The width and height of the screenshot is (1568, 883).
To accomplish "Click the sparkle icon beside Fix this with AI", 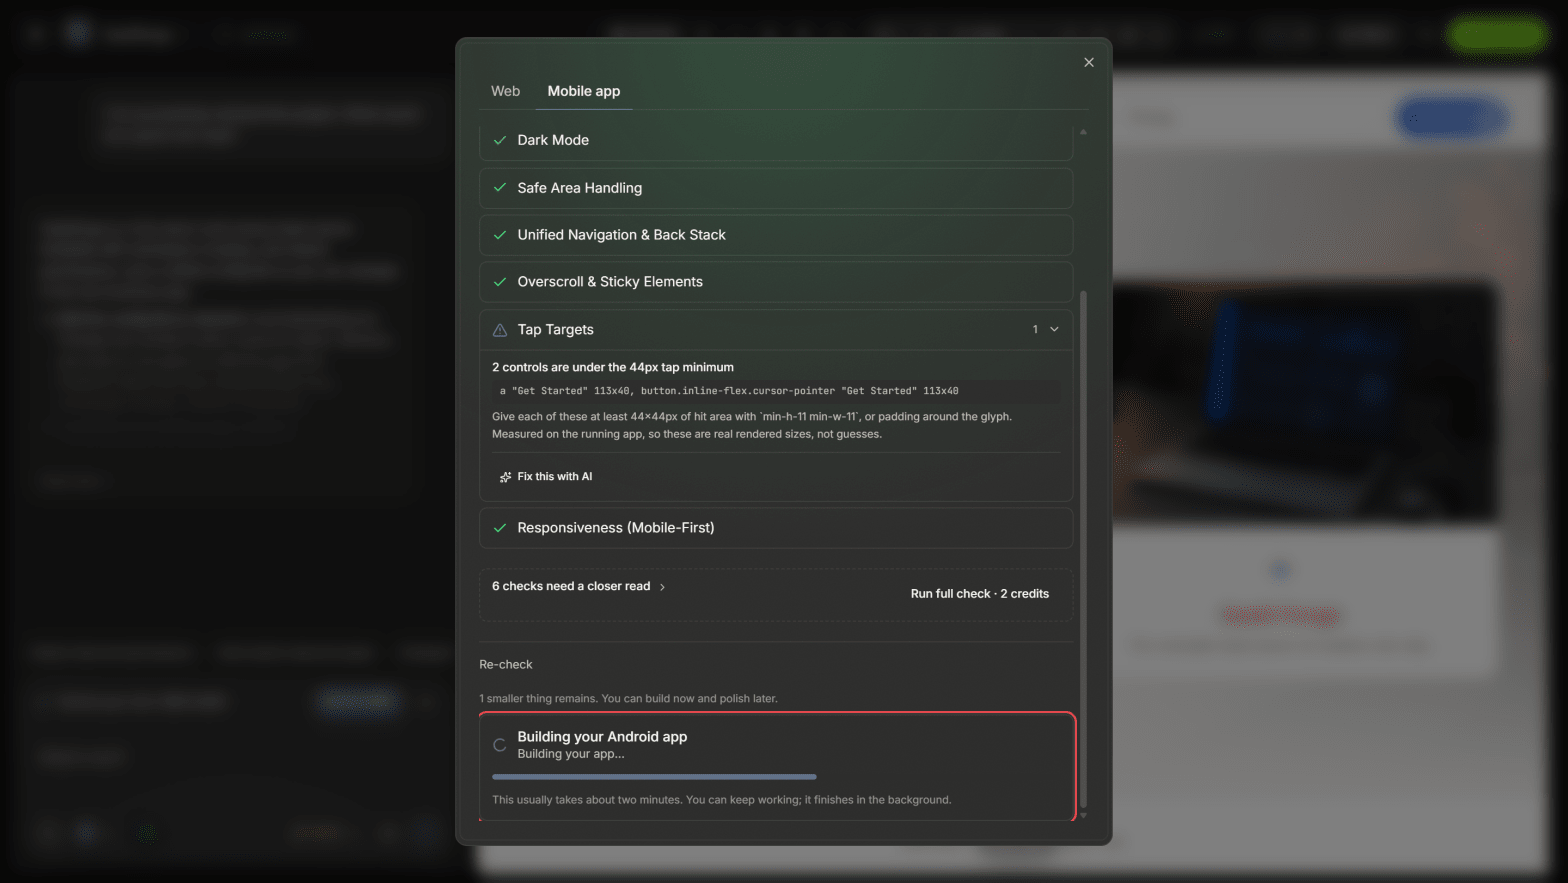I will click(x=505, y=477).
